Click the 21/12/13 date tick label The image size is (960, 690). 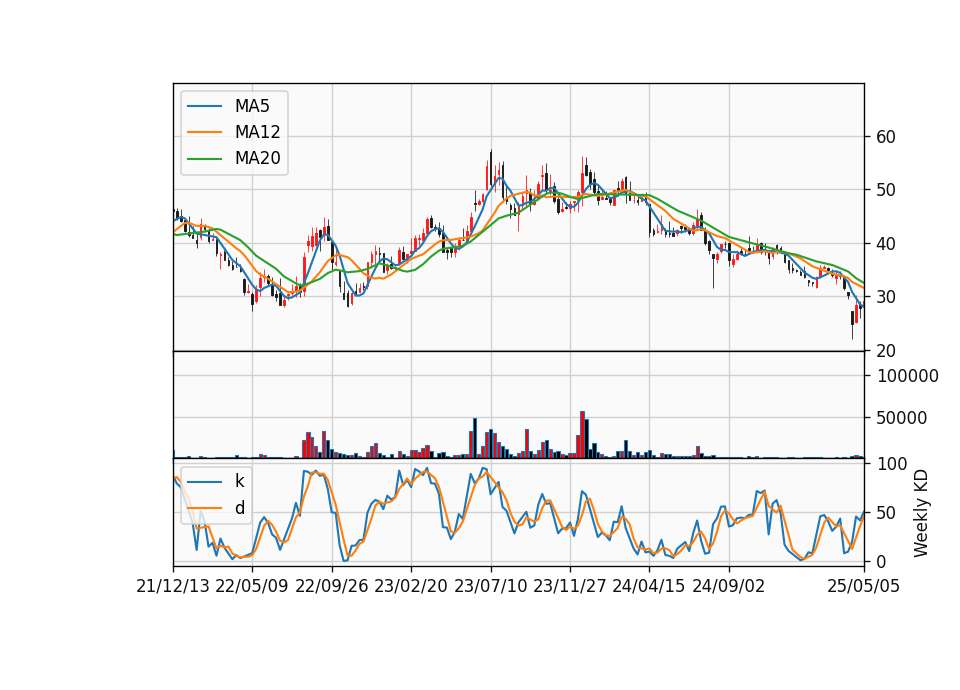173,586
